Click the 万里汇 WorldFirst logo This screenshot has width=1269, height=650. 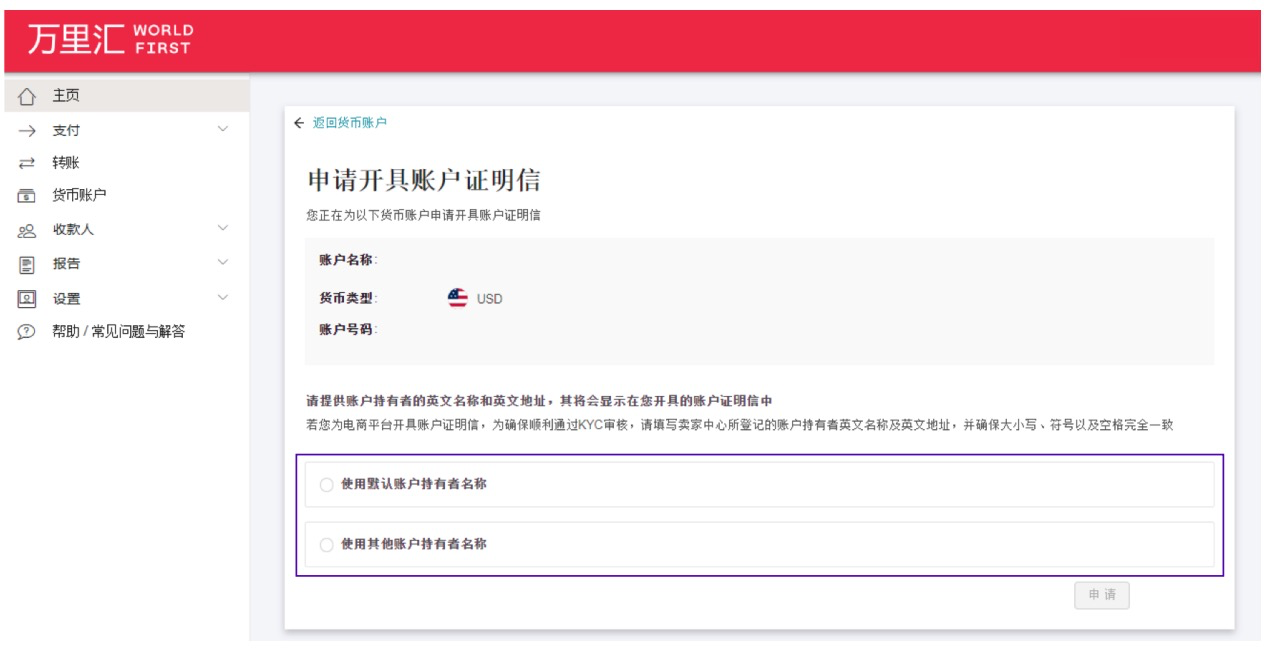coord(110,39)
